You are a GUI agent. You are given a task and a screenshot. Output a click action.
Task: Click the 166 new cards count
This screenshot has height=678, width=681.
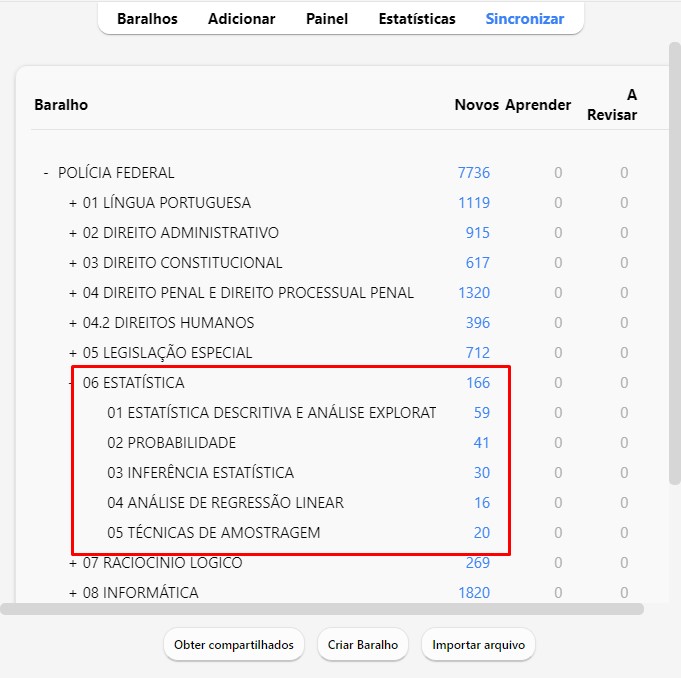point(478,383)
